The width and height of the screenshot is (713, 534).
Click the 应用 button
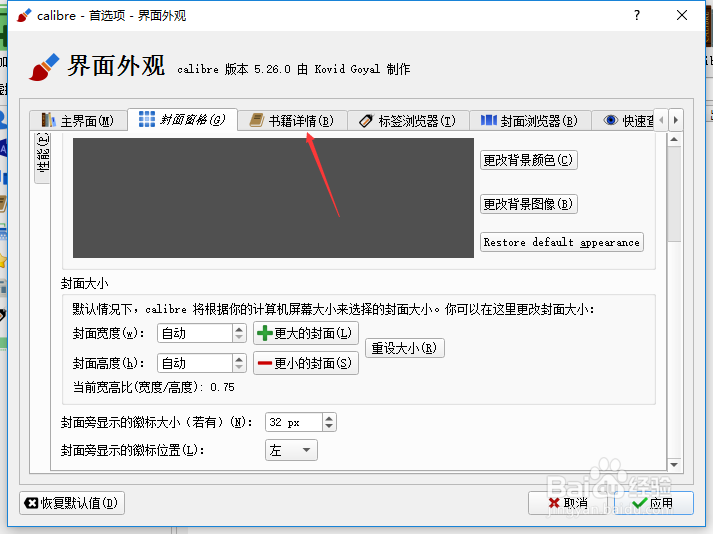(x=653, y=503)
